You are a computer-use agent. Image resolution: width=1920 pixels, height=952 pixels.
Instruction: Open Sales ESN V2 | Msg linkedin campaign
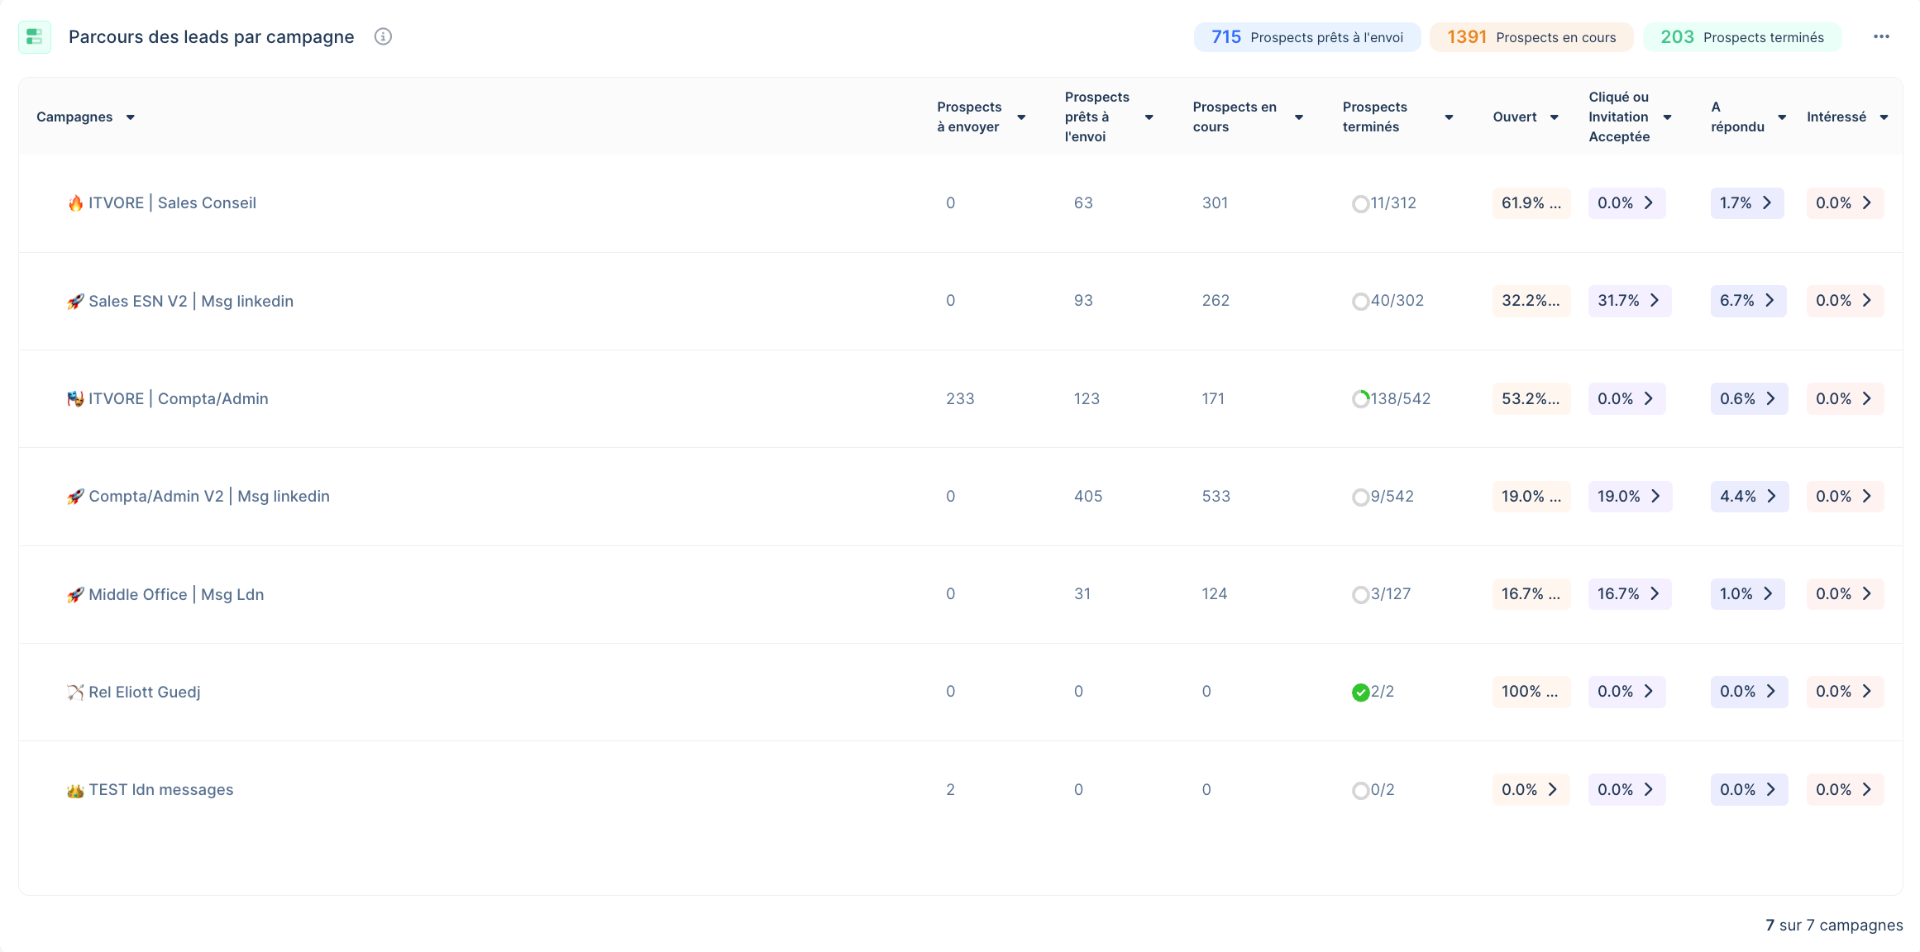(x=191, y=301)
